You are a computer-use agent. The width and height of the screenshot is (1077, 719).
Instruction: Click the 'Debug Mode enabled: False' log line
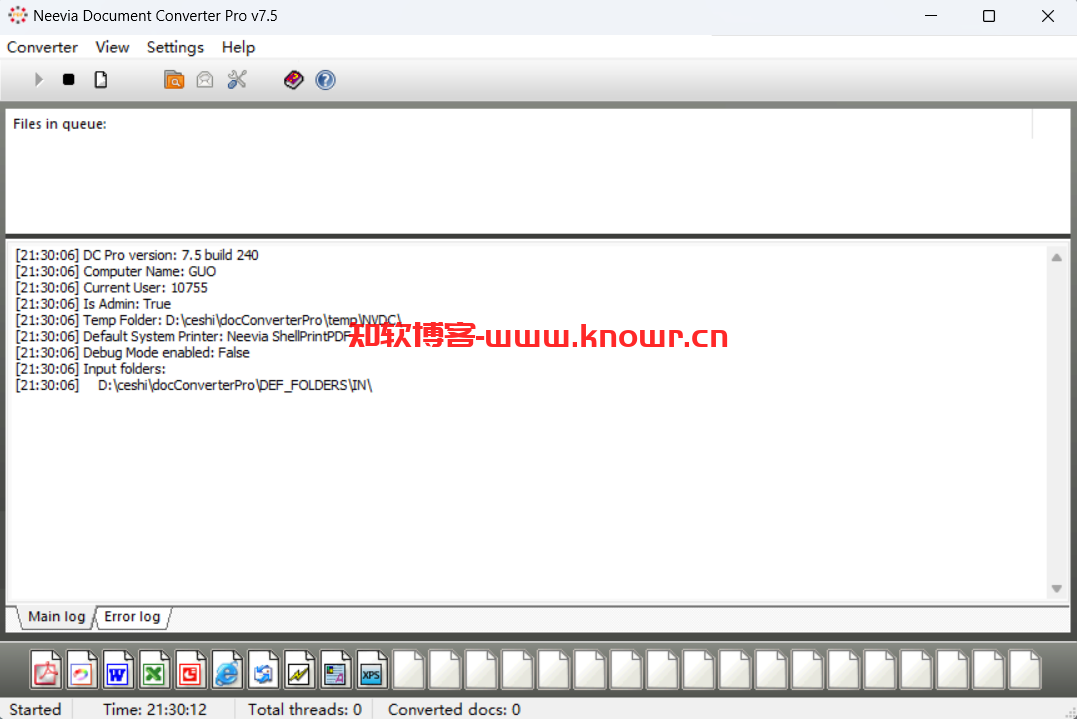133,352
